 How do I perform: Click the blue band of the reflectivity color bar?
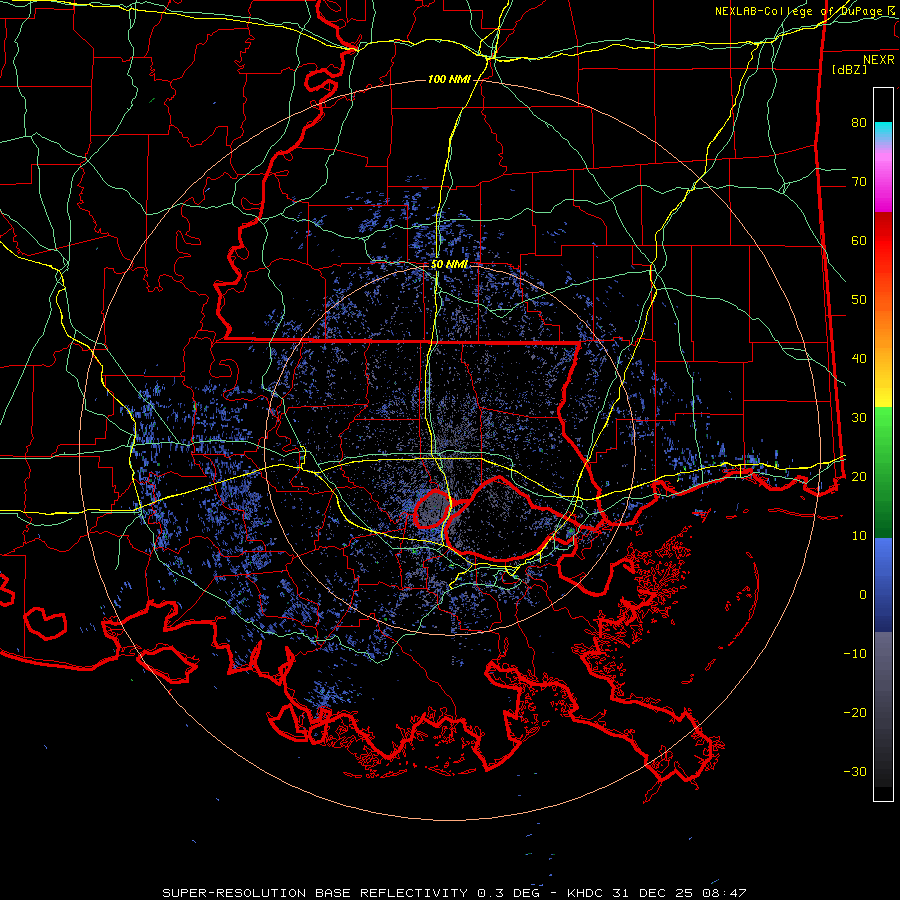coord(883,585)
